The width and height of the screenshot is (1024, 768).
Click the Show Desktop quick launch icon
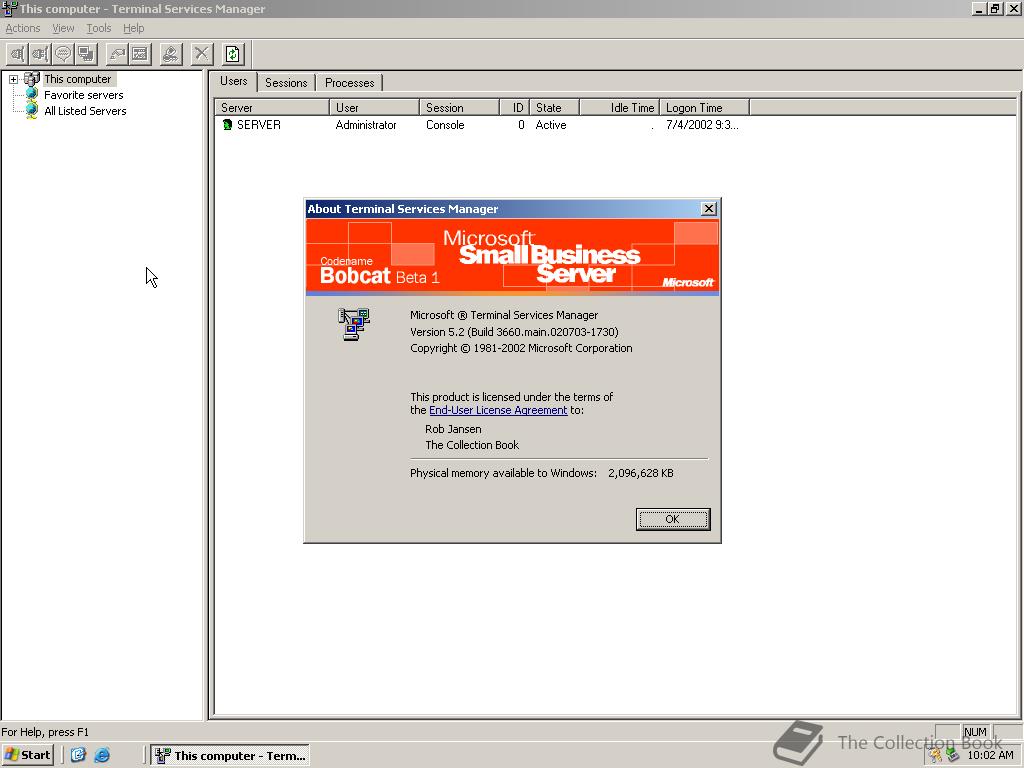(x=78, y=755)
